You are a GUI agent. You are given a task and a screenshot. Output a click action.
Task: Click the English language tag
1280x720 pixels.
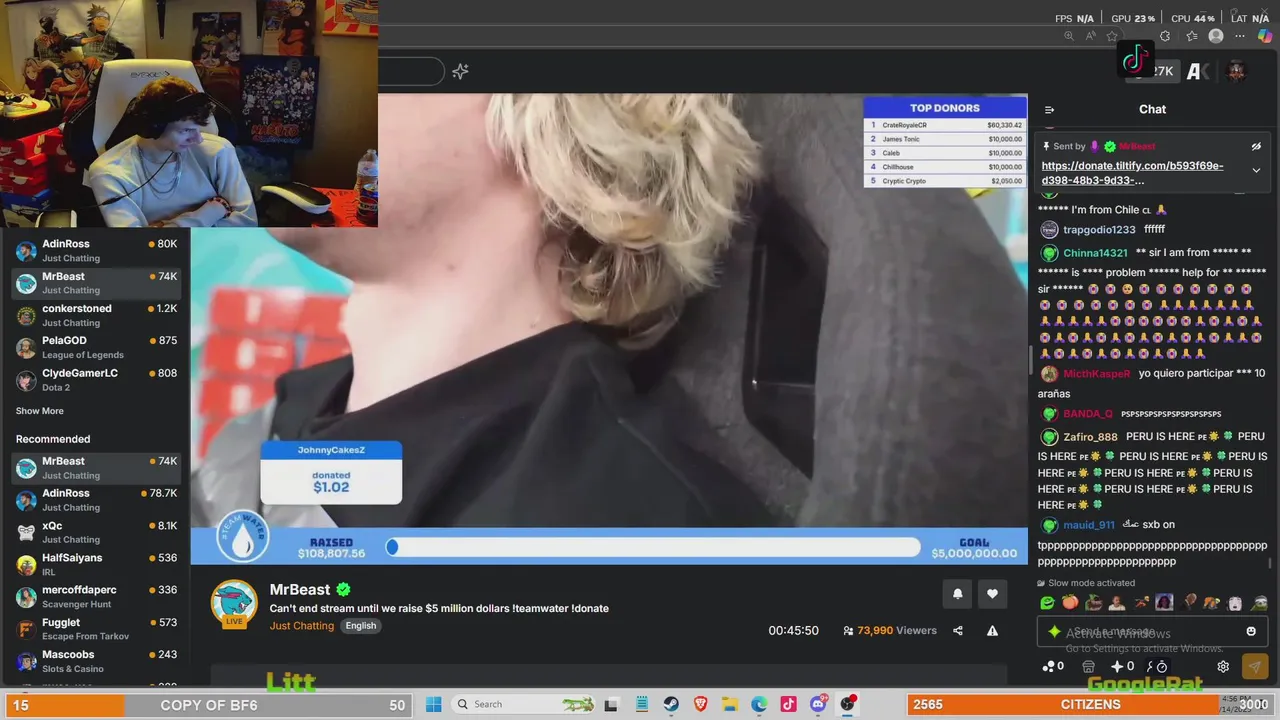pyautogui.click(x=361, y=626)
